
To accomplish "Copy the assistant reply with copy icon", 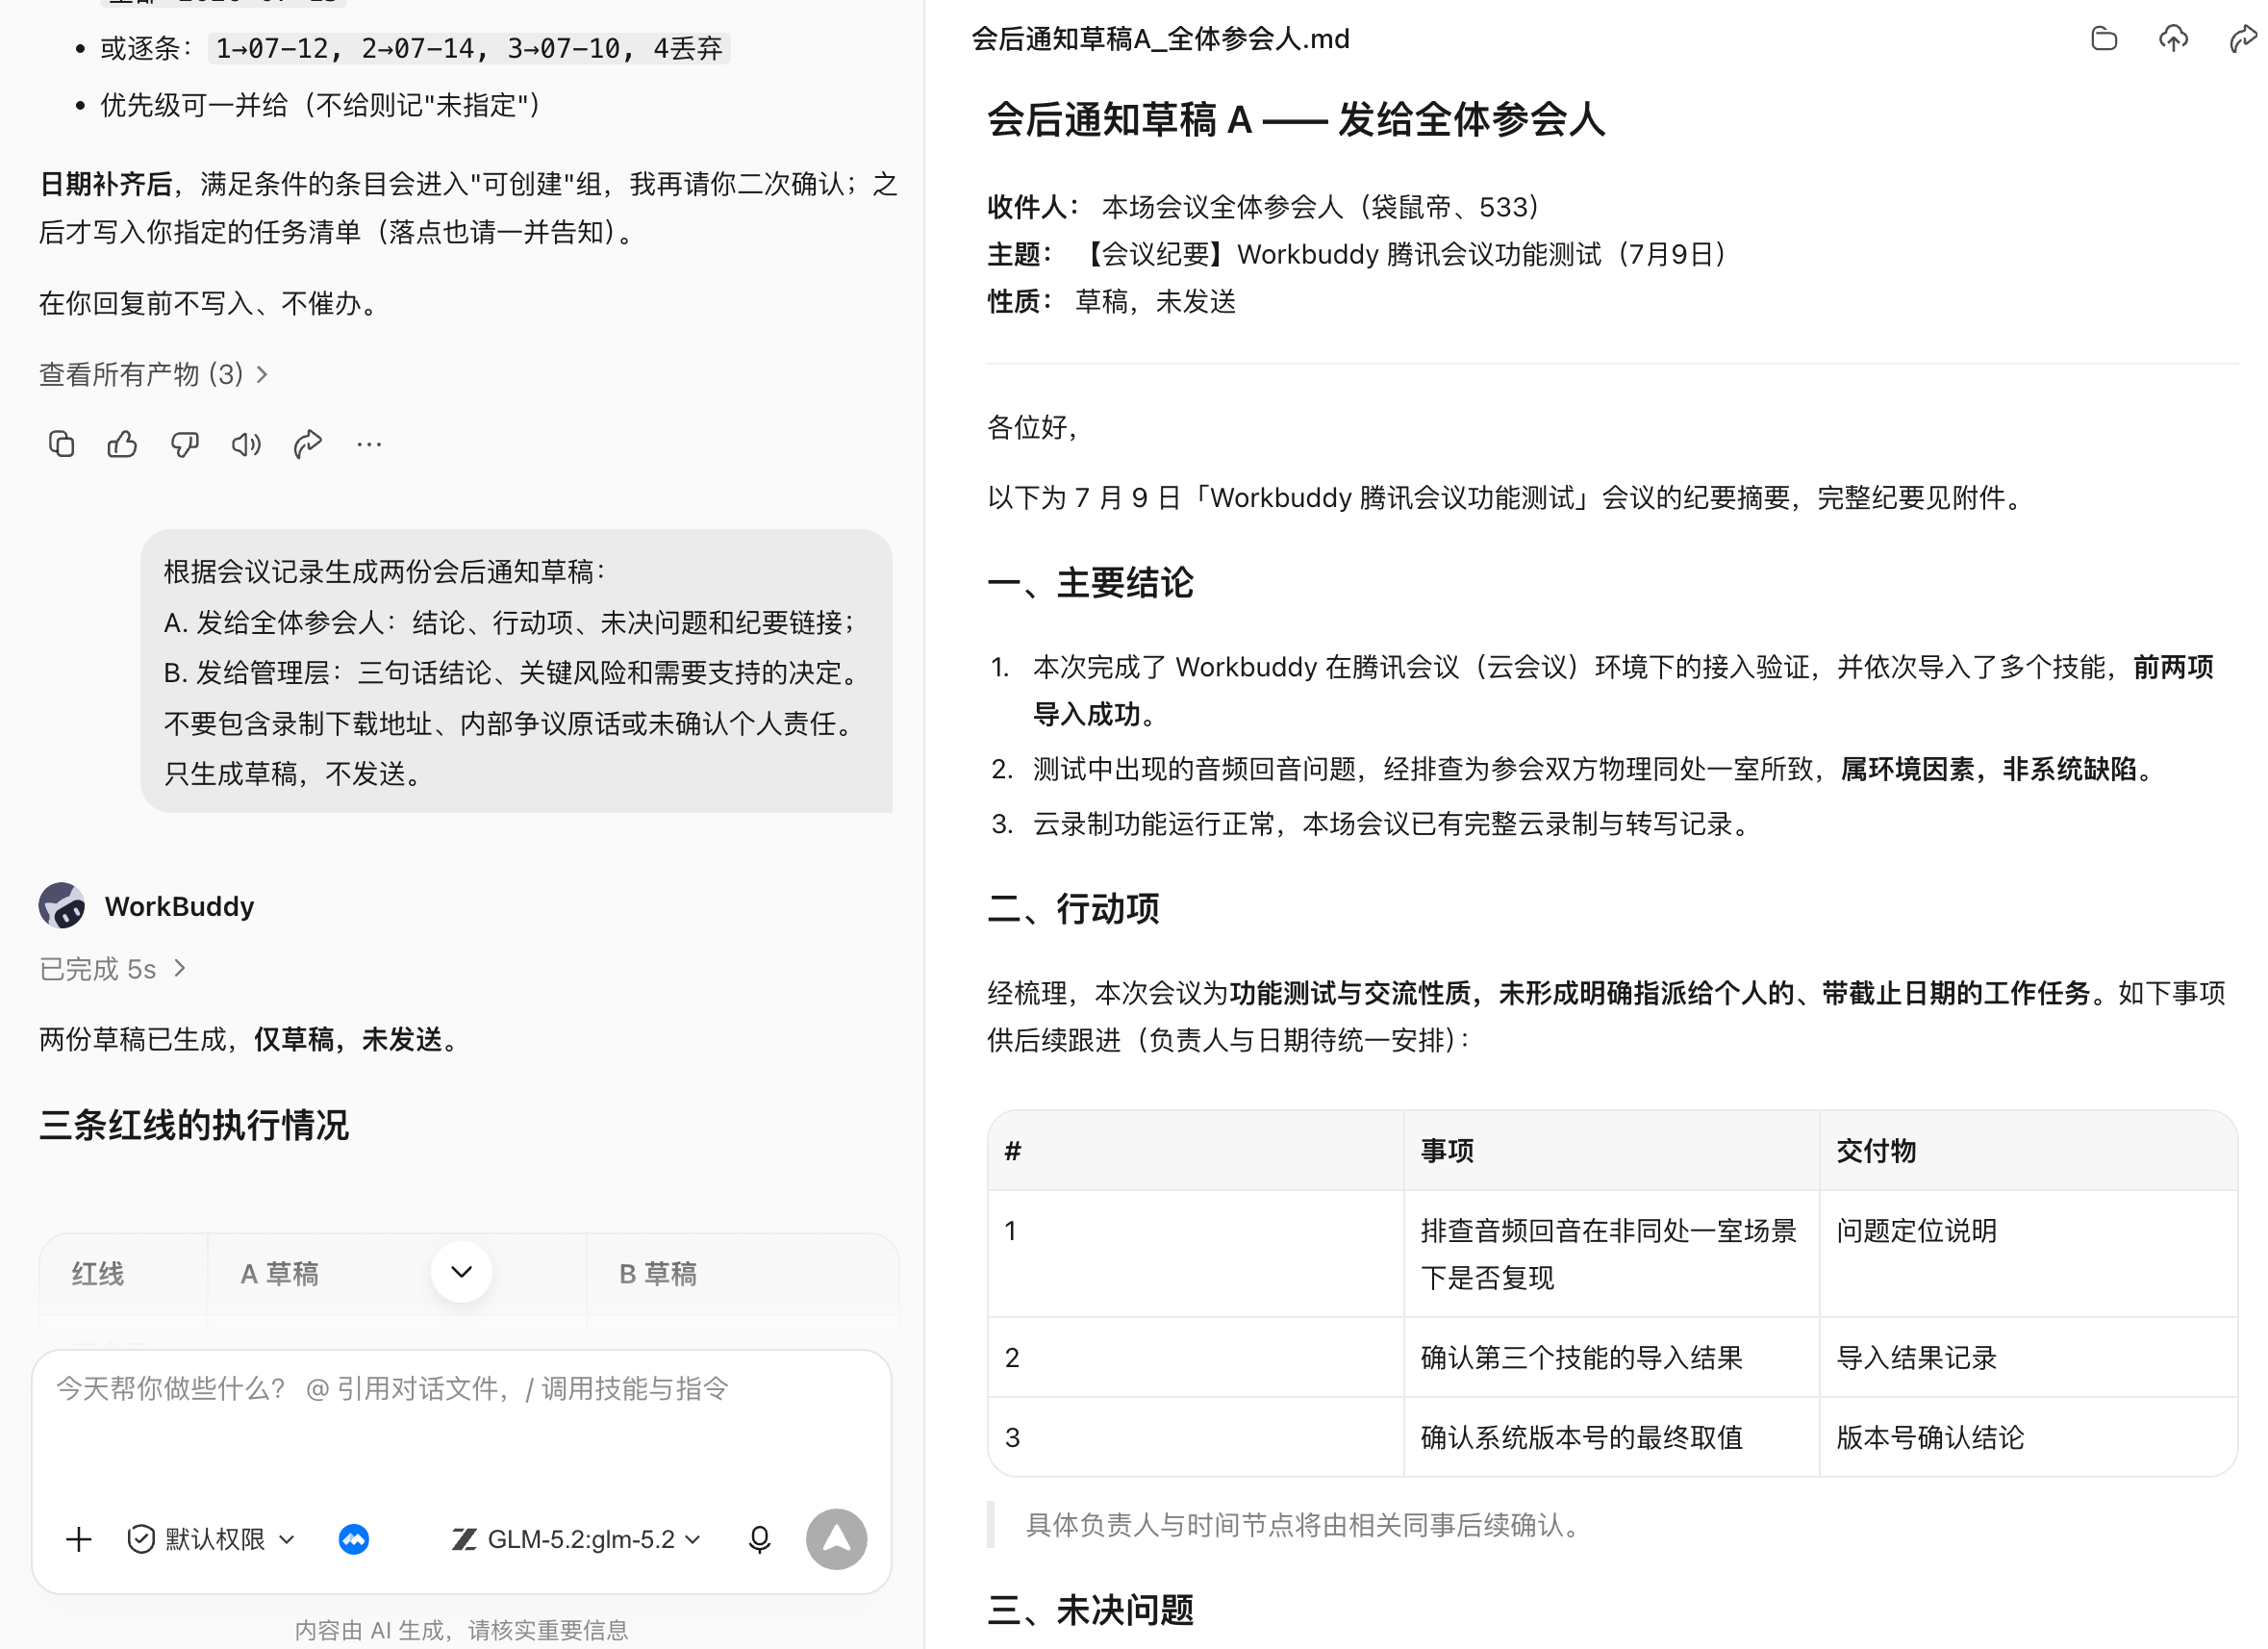I will tap(61, 443).
